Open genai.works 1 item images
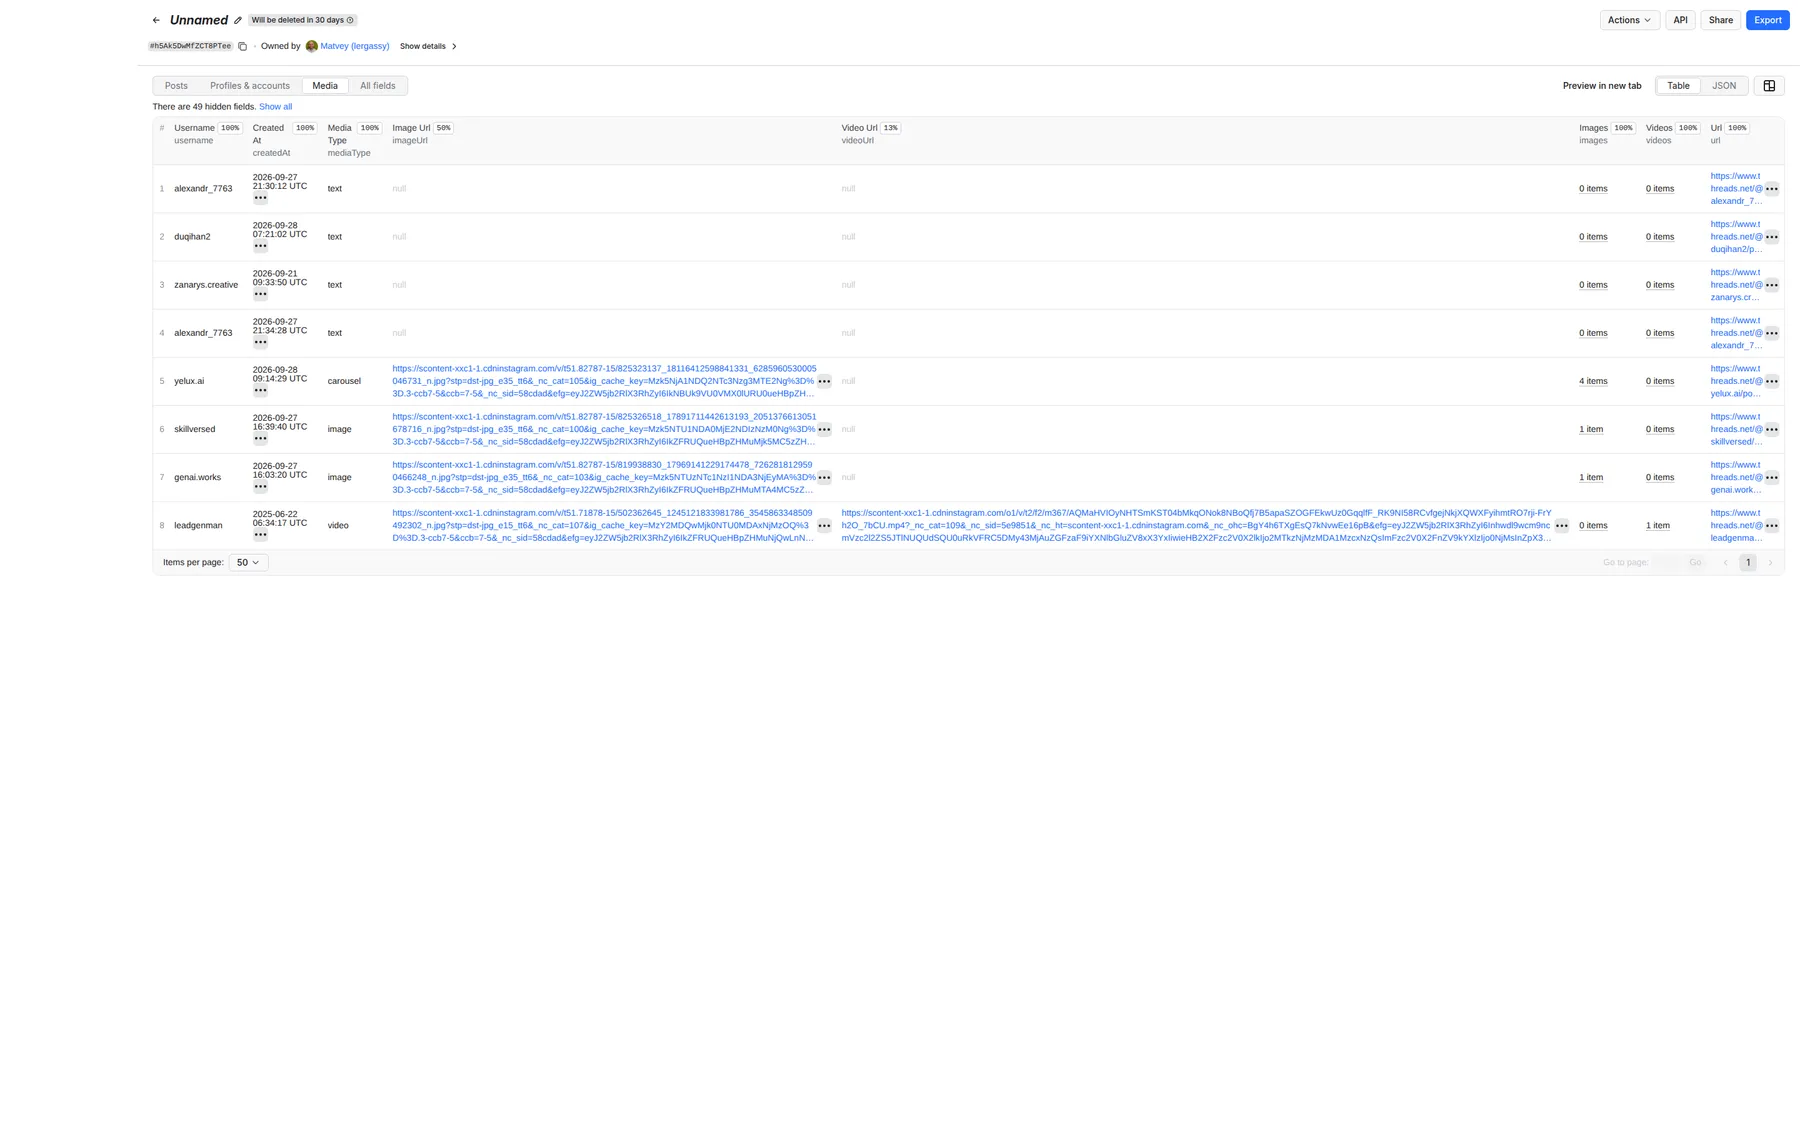 pyautogui.click(x=1590, y=477)
